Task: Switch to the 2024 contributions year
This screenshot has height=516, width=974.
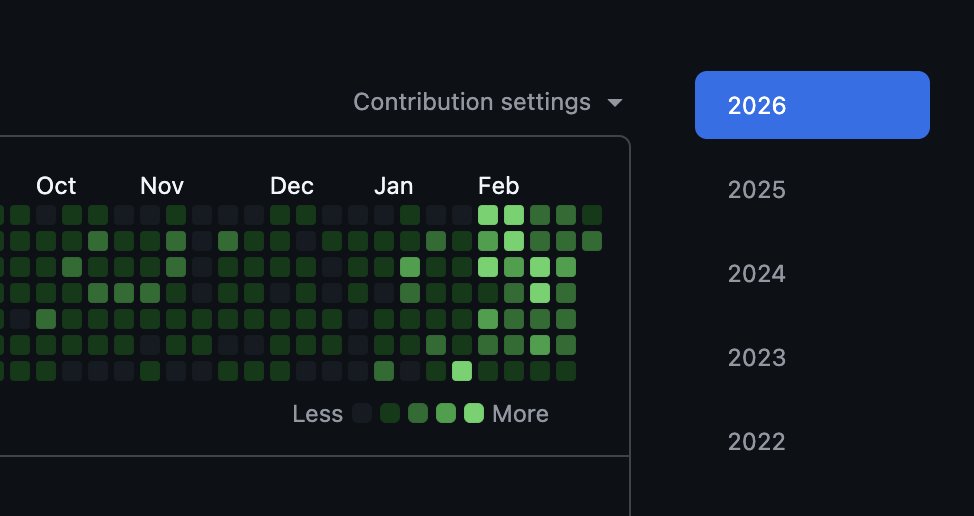Action: tap(757, 273)
